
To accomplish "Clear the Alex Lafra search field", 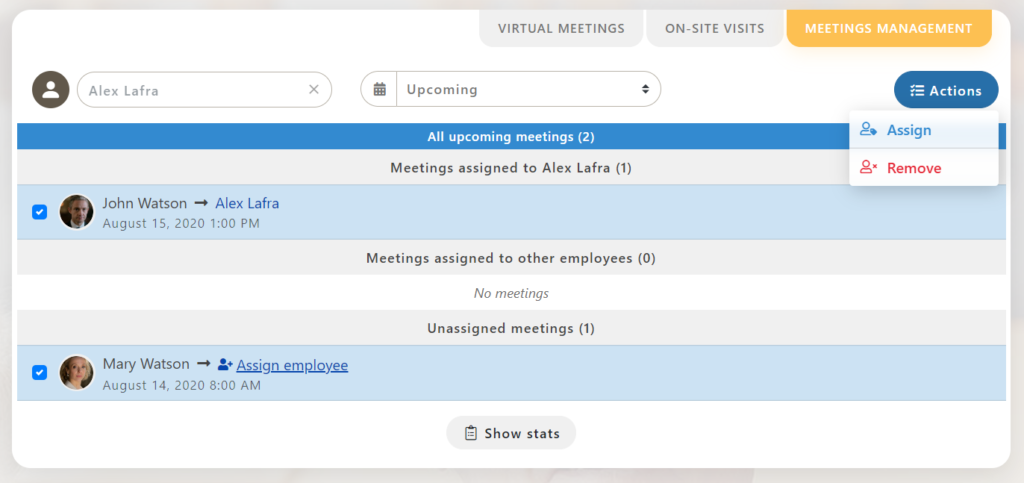I will pyautogui.click(x=313, y=90).
